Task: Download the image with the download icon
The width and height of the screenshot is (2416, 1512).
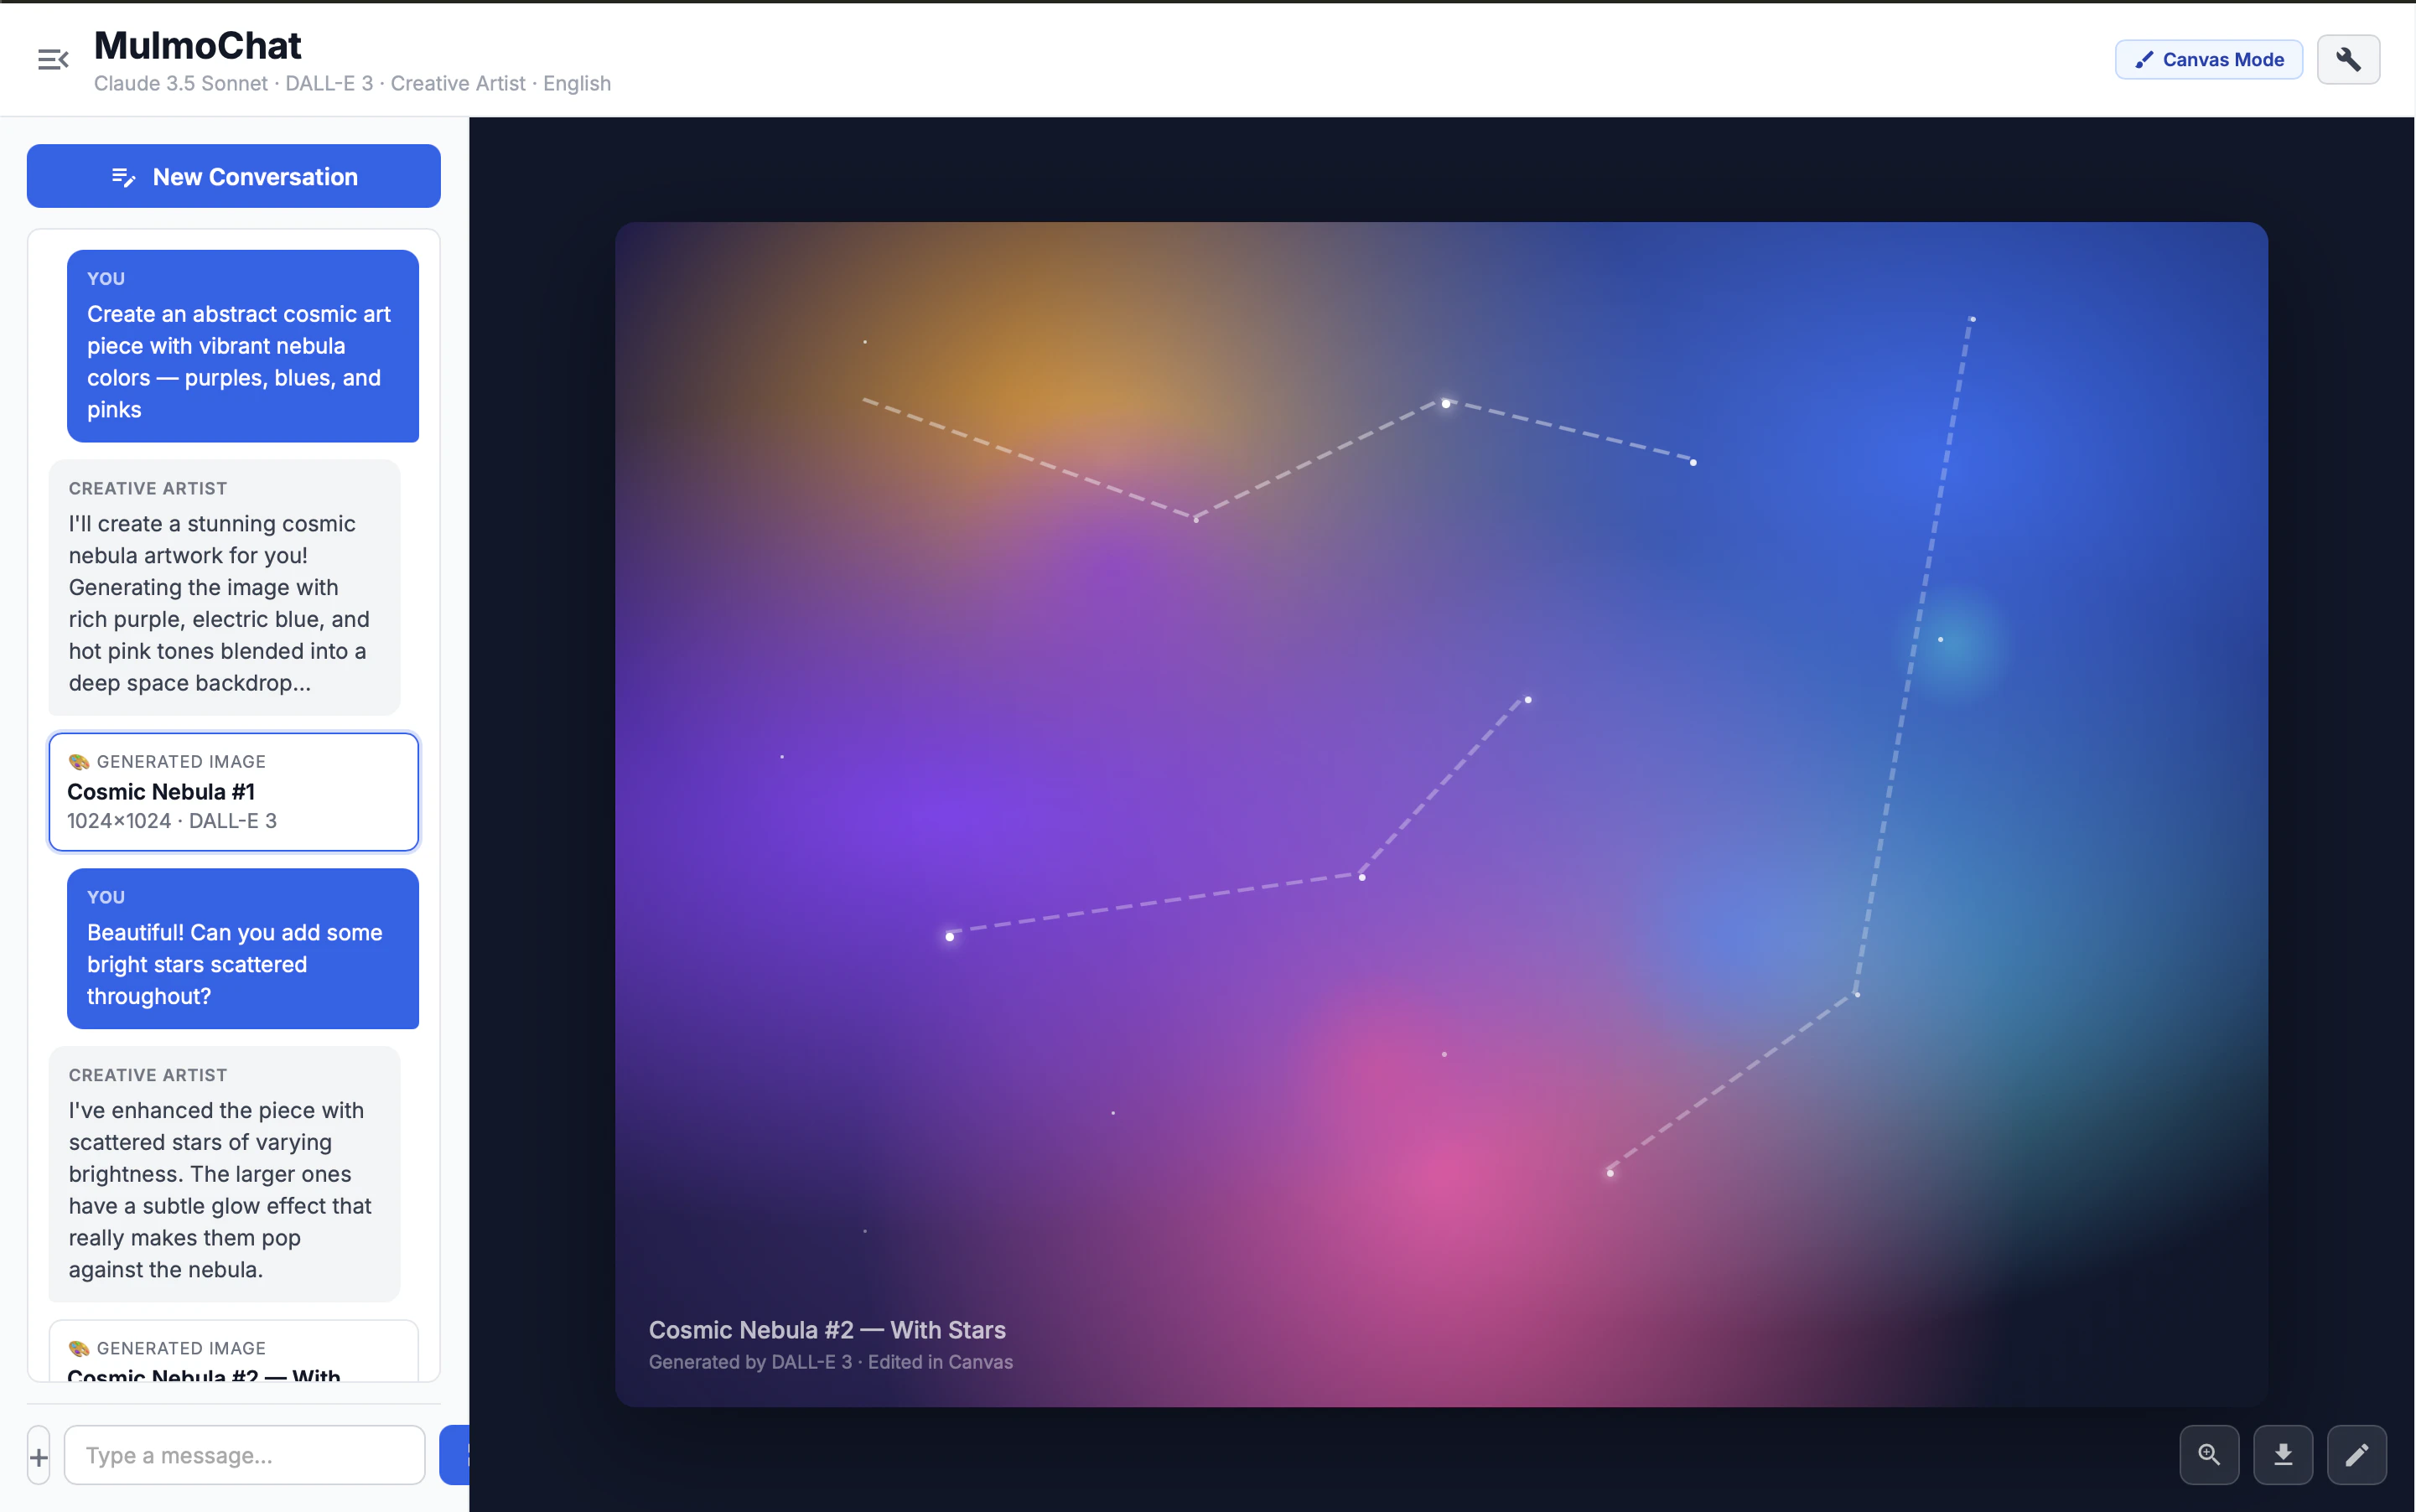Action: point(2283,1454)
